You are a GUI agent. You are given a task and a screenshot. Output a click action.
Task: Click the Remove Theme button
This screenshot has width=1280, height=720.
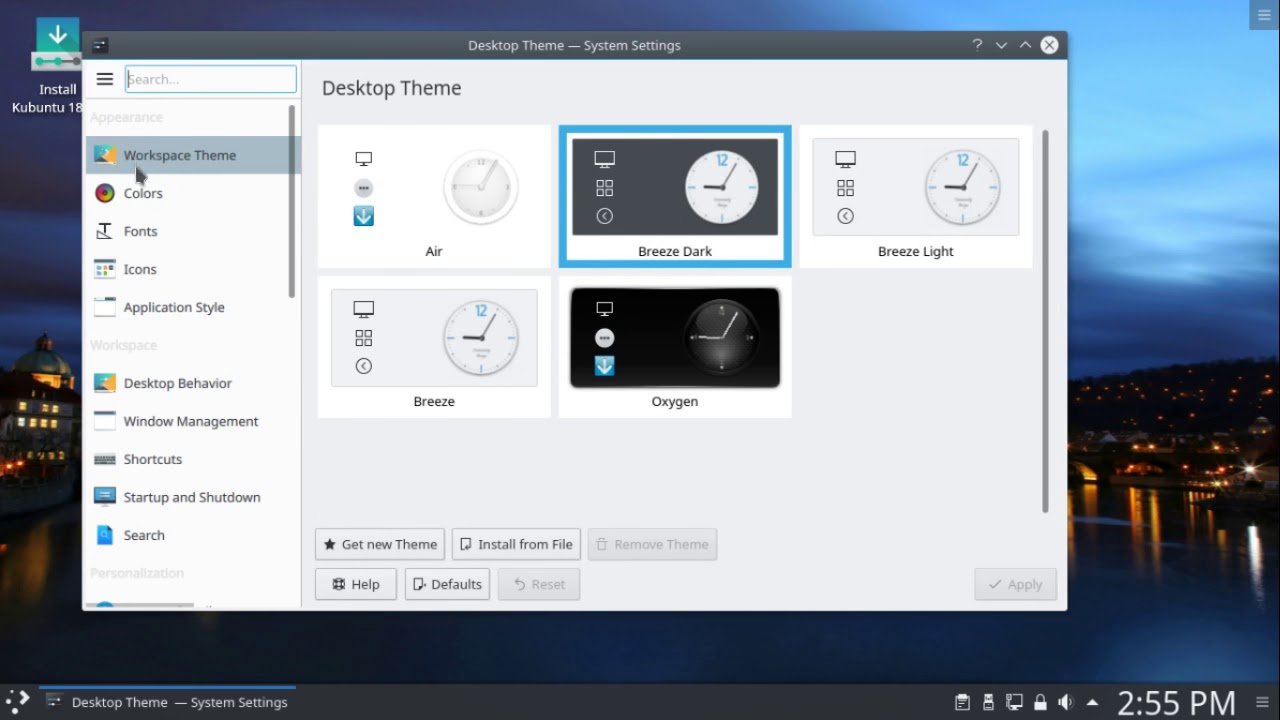(652, 544)
